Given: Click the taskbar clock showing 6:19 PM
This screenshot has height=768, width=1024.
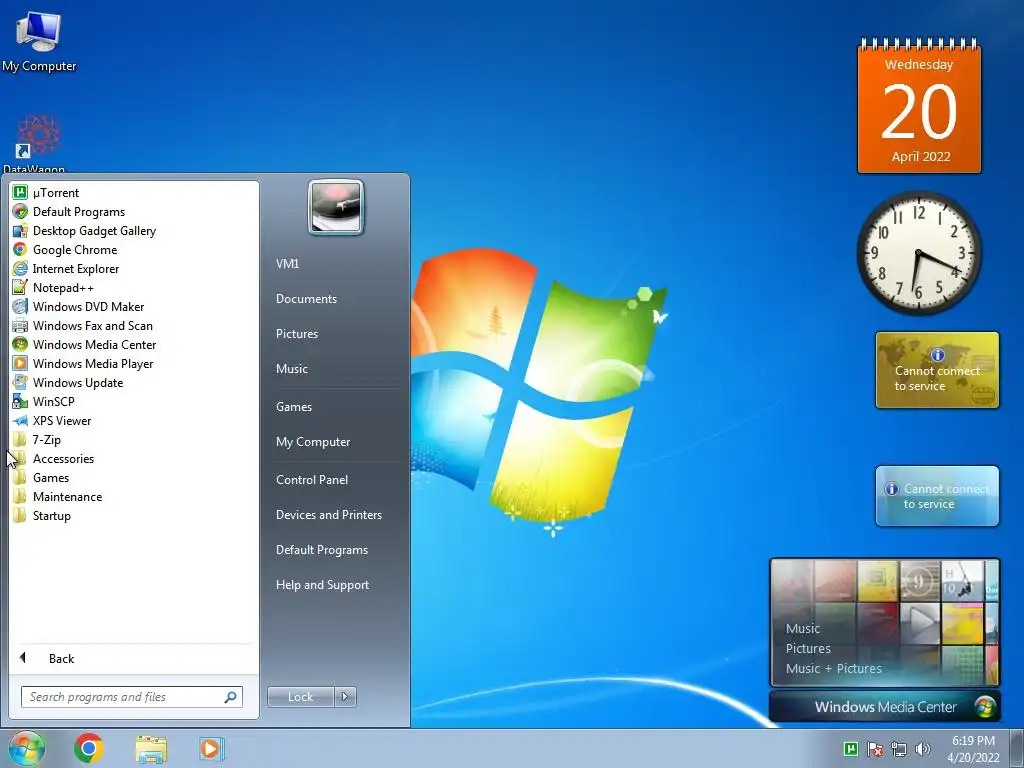Looking at the screenshot, I should pos(973,749).
